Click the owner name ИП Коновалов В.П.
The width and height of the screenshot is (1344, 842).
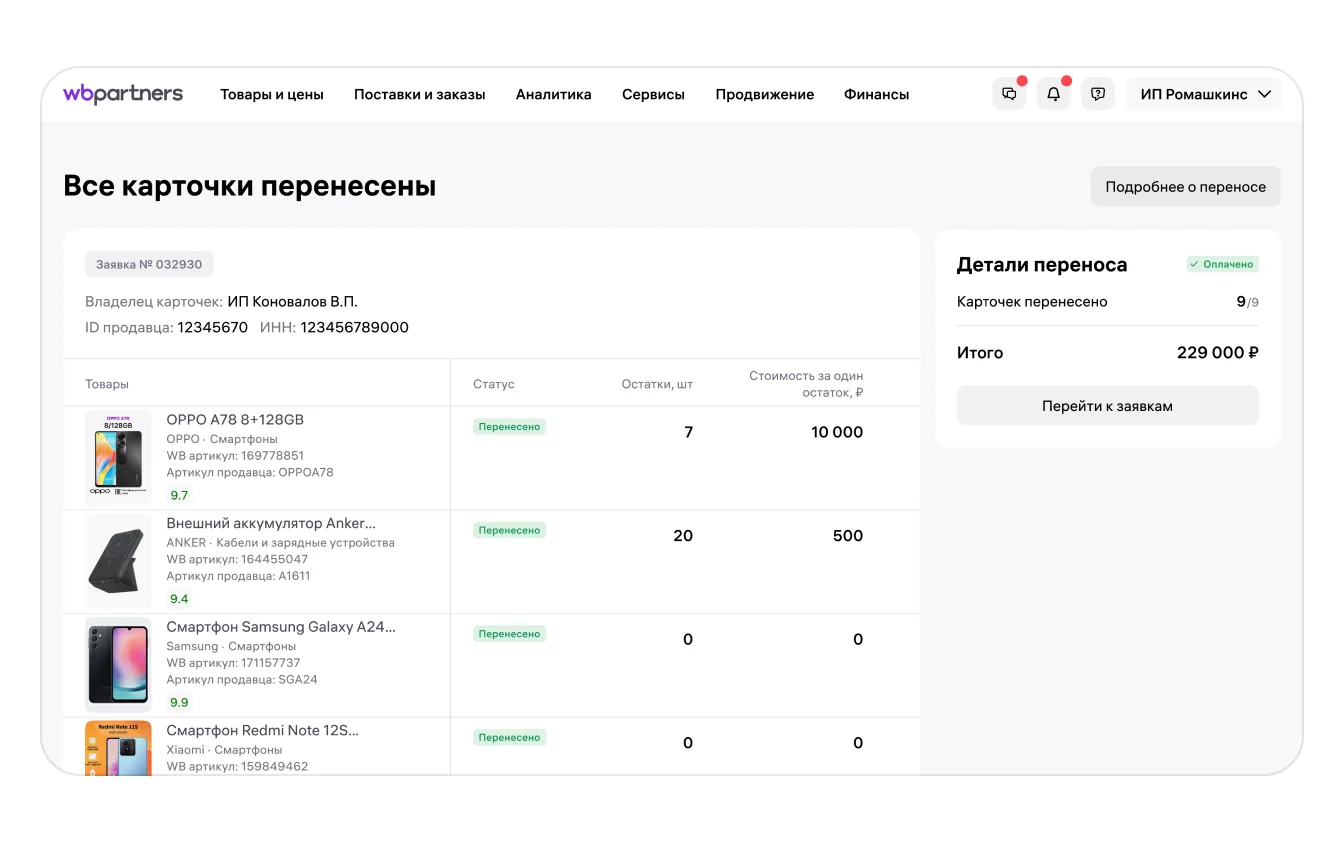(x=292, y=302)
